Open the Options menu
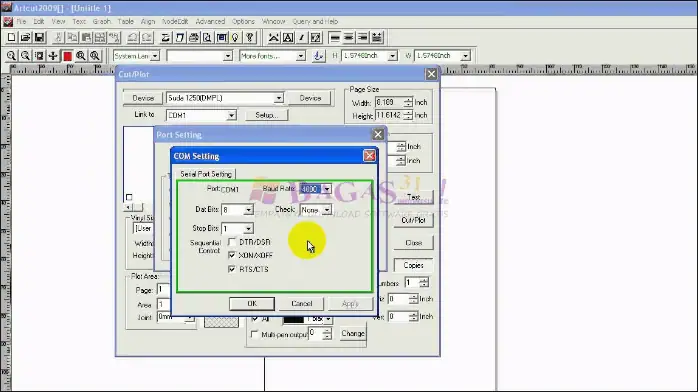The width and height of the screenshot is (698, 392). tap(243, 21)
